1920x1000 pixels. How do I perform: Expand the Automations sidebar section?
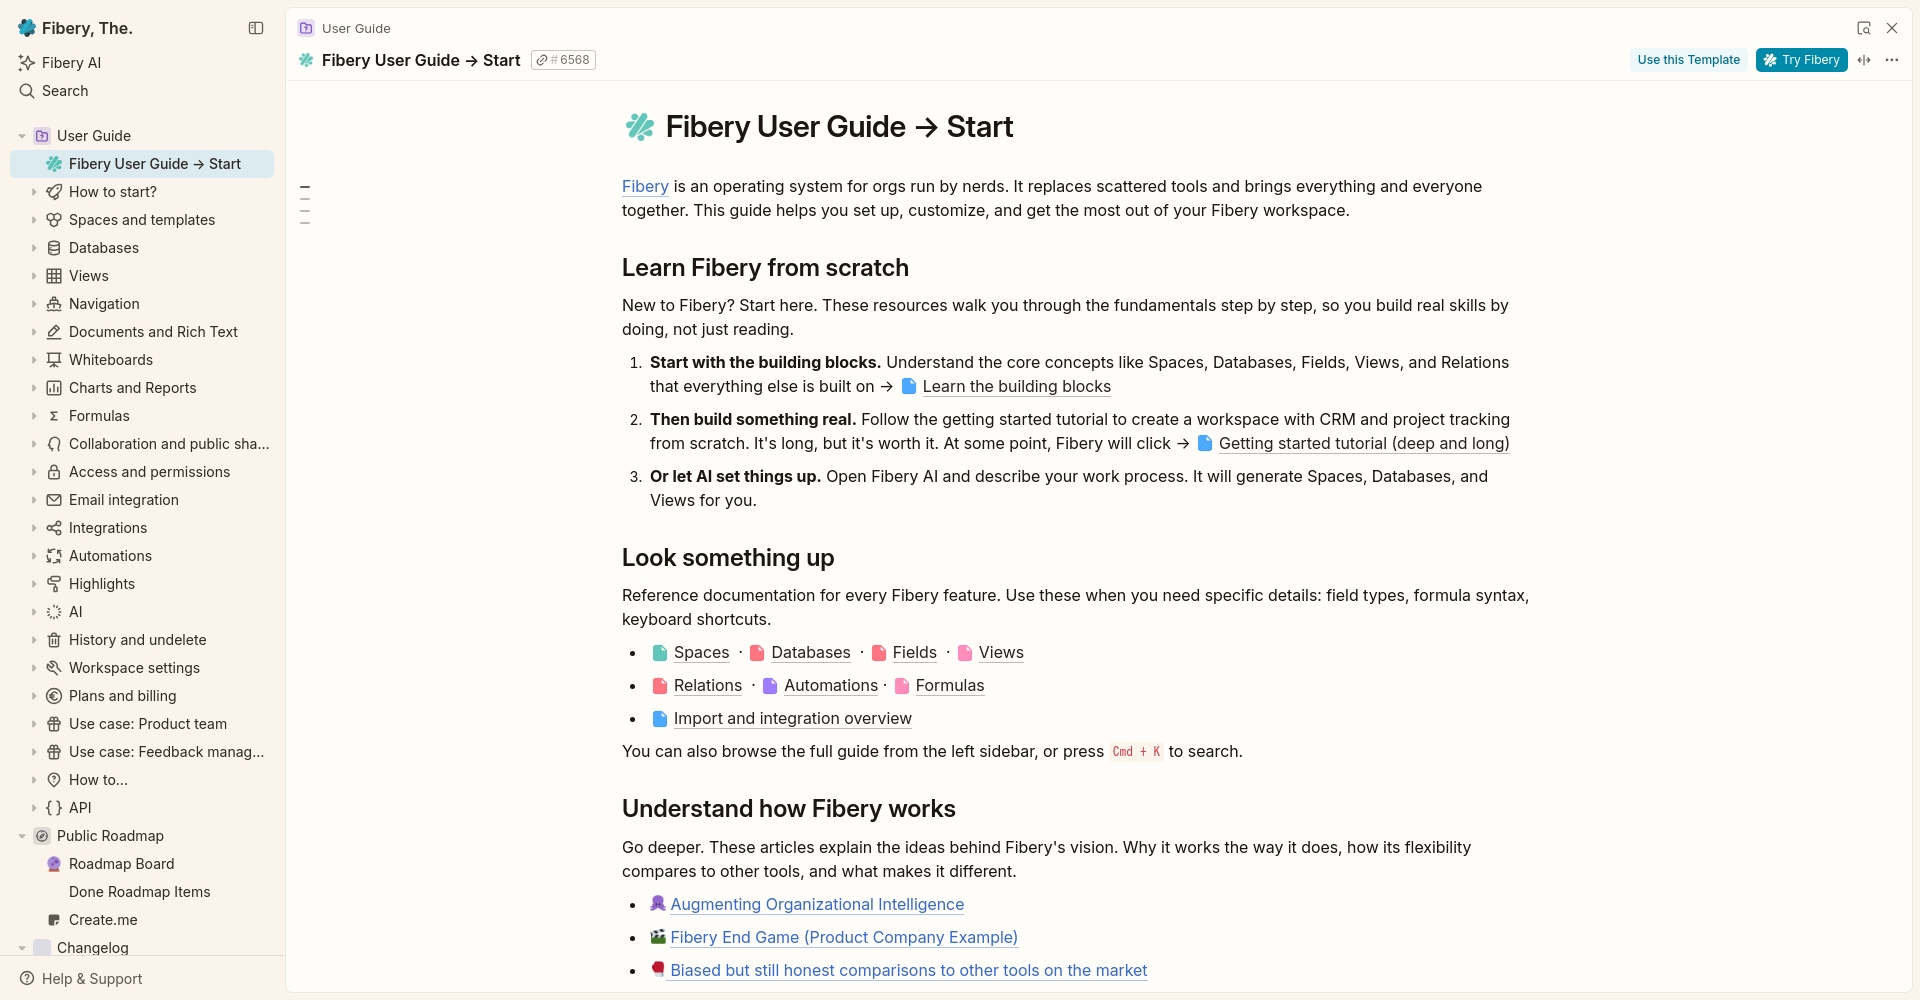pyautogui.click(x=33, y=556)
